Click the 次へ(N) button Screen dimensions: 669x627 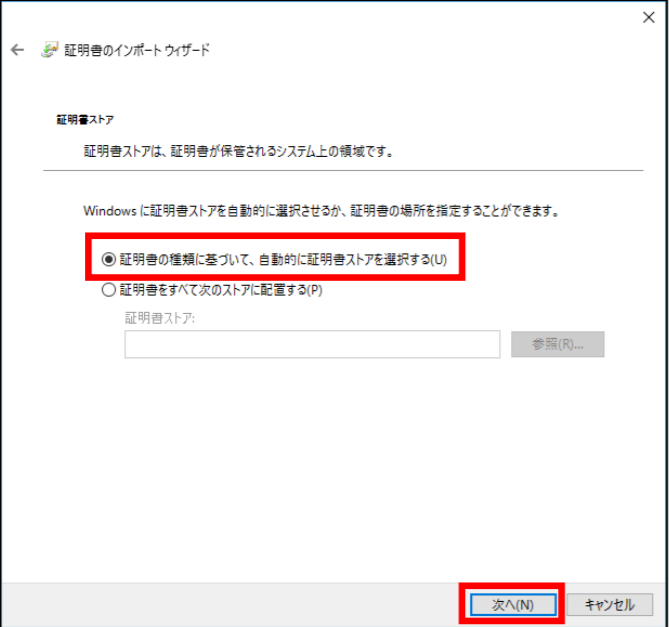[x=513, y=604]
